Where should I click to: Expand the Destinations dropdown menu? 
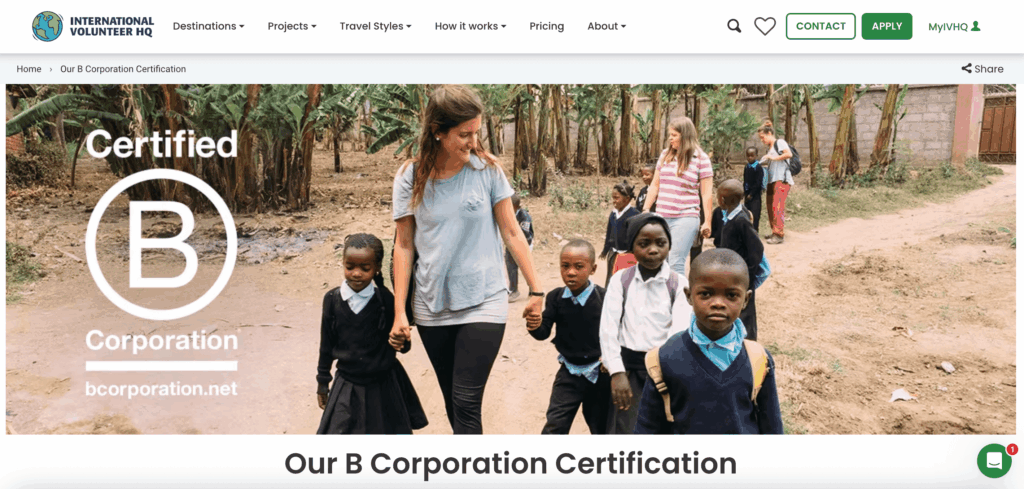click(x=208, y=26)
